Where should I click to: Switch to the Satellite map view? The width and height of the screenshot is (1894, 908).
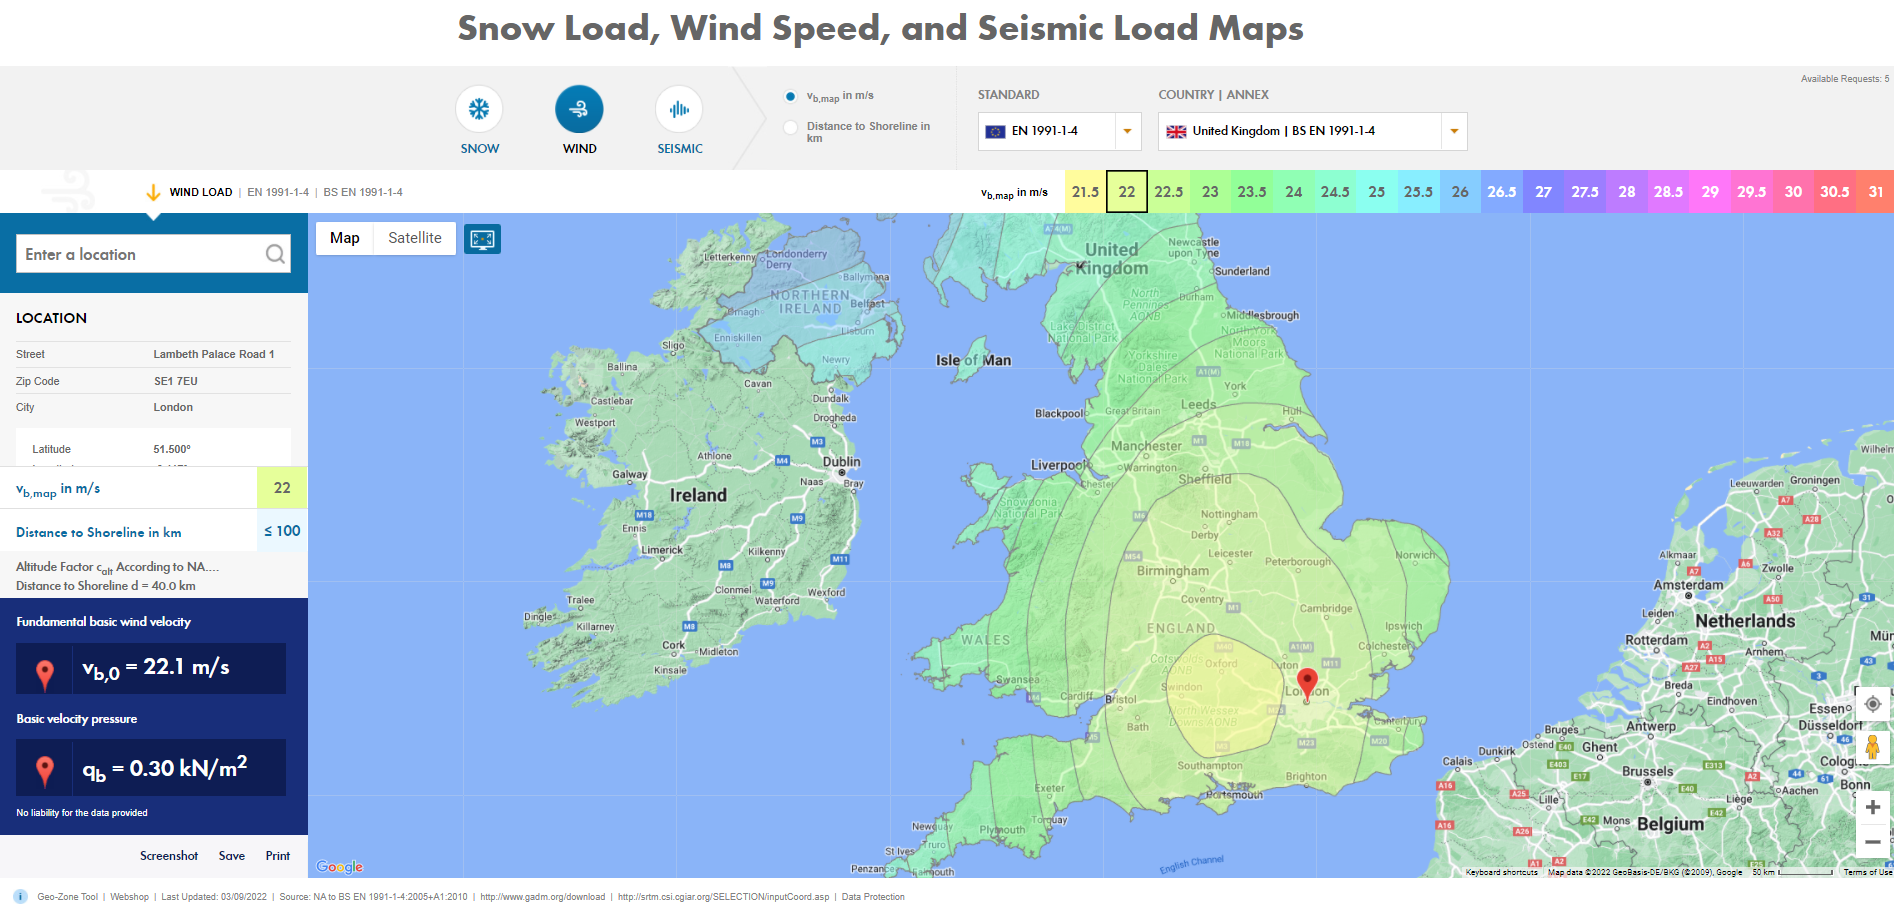coord(414,238)
